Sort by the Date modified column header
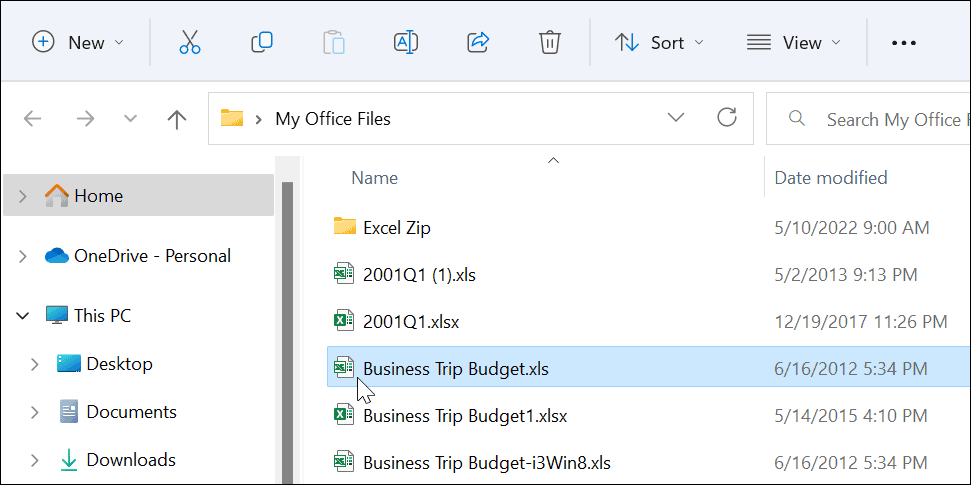This screenshot has width=971, height=485. pos(831,178)
